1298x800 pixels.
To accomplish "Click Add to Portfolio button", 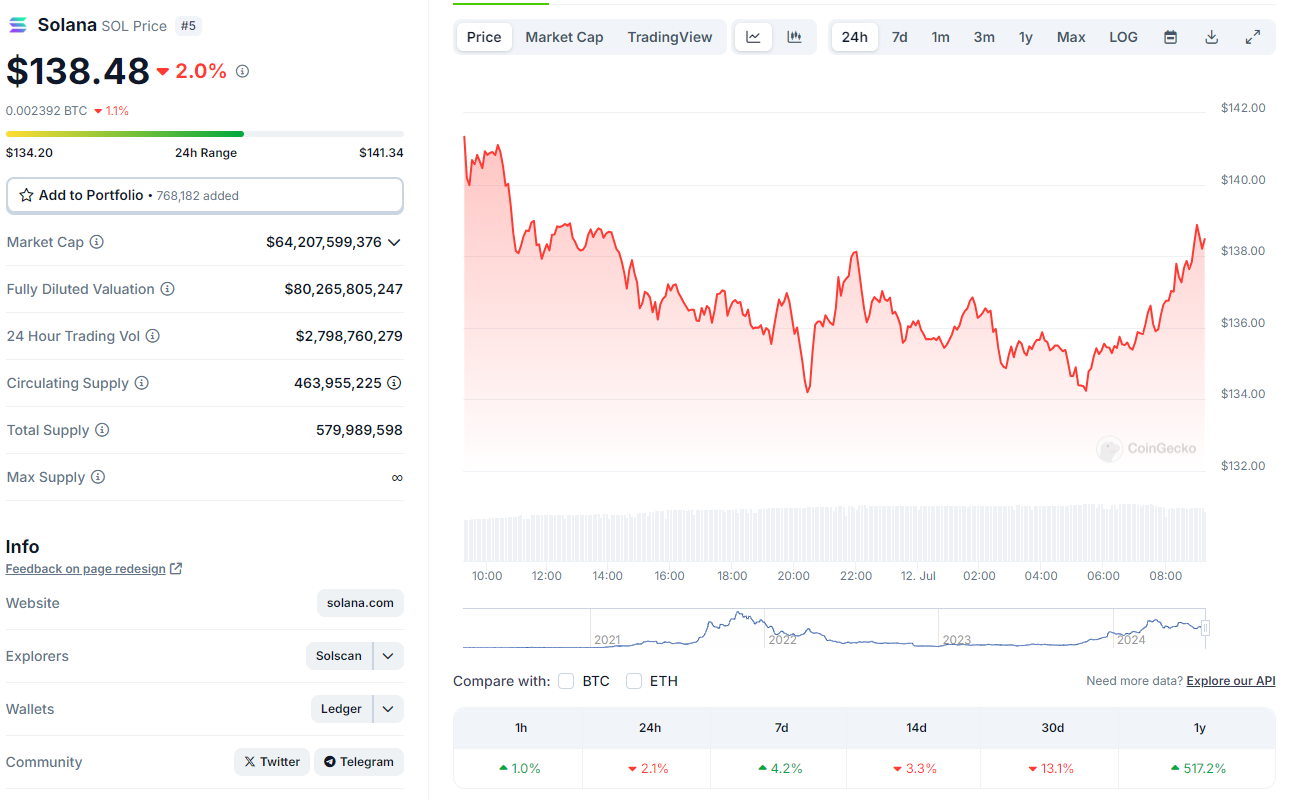I will click(x=205, y=196).
